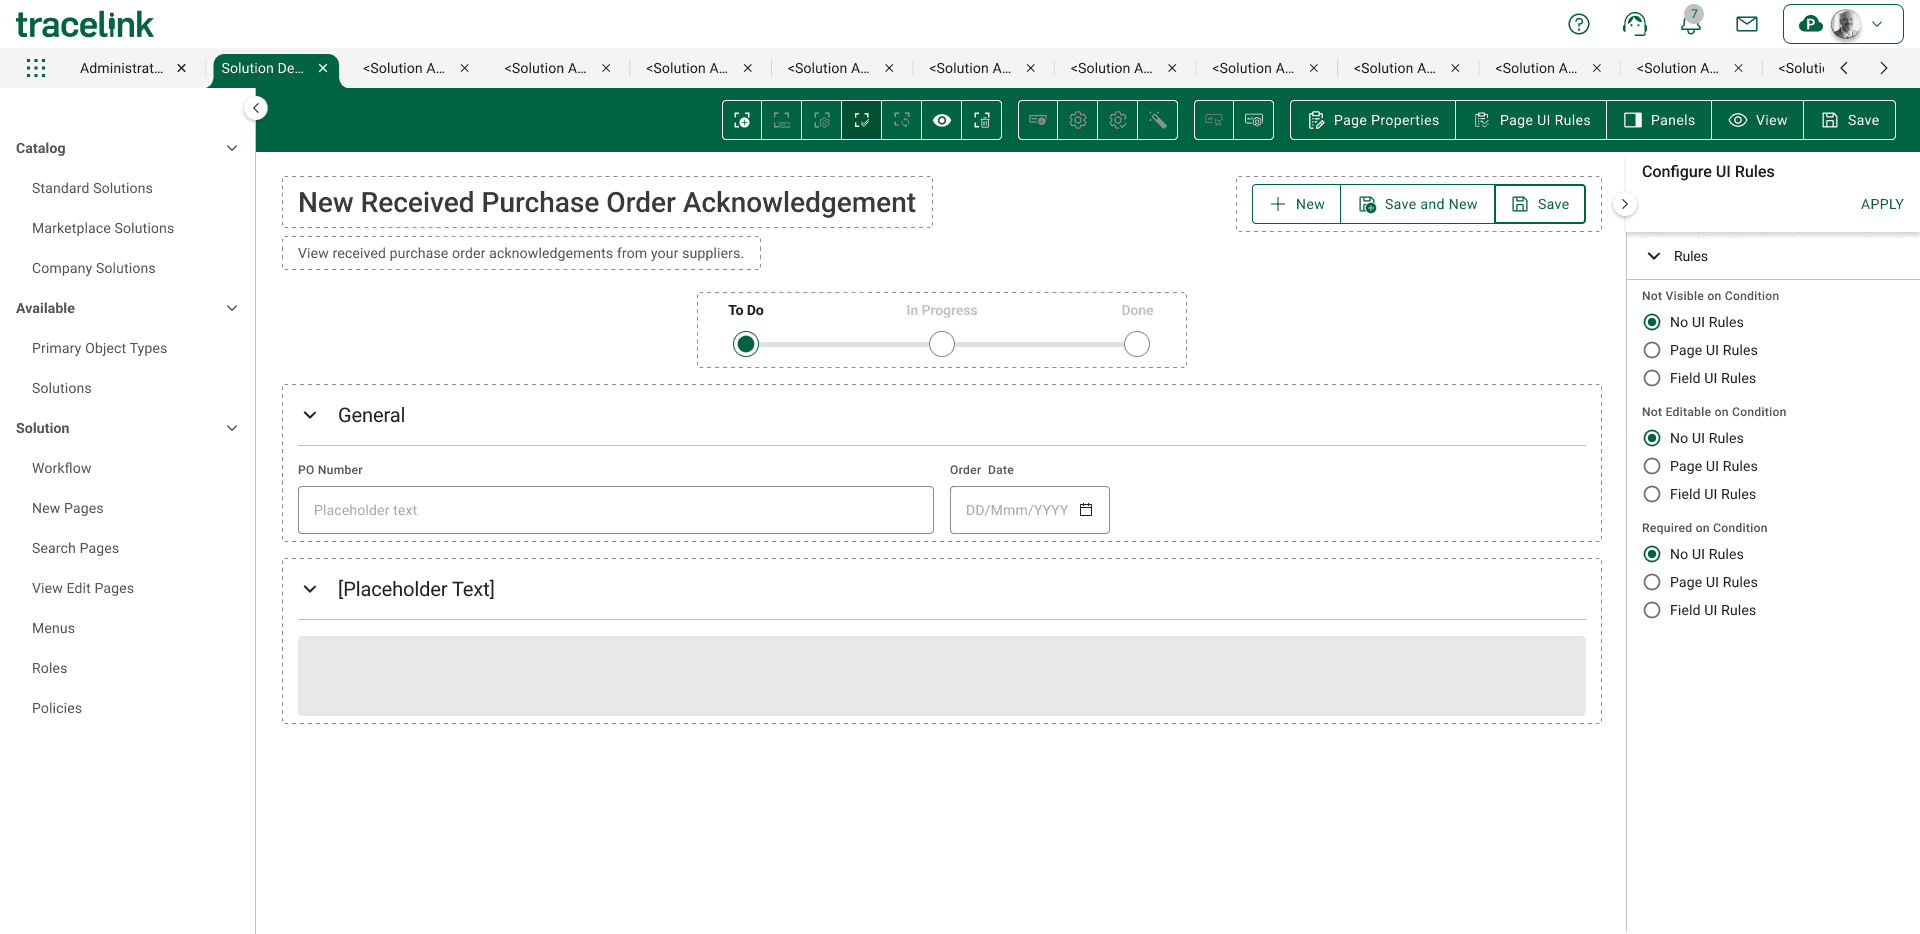Screen dimensions: 1920x934
Task: Collapse the [Placeholder Text] section chevron
Action: click(x=310, y=589)
